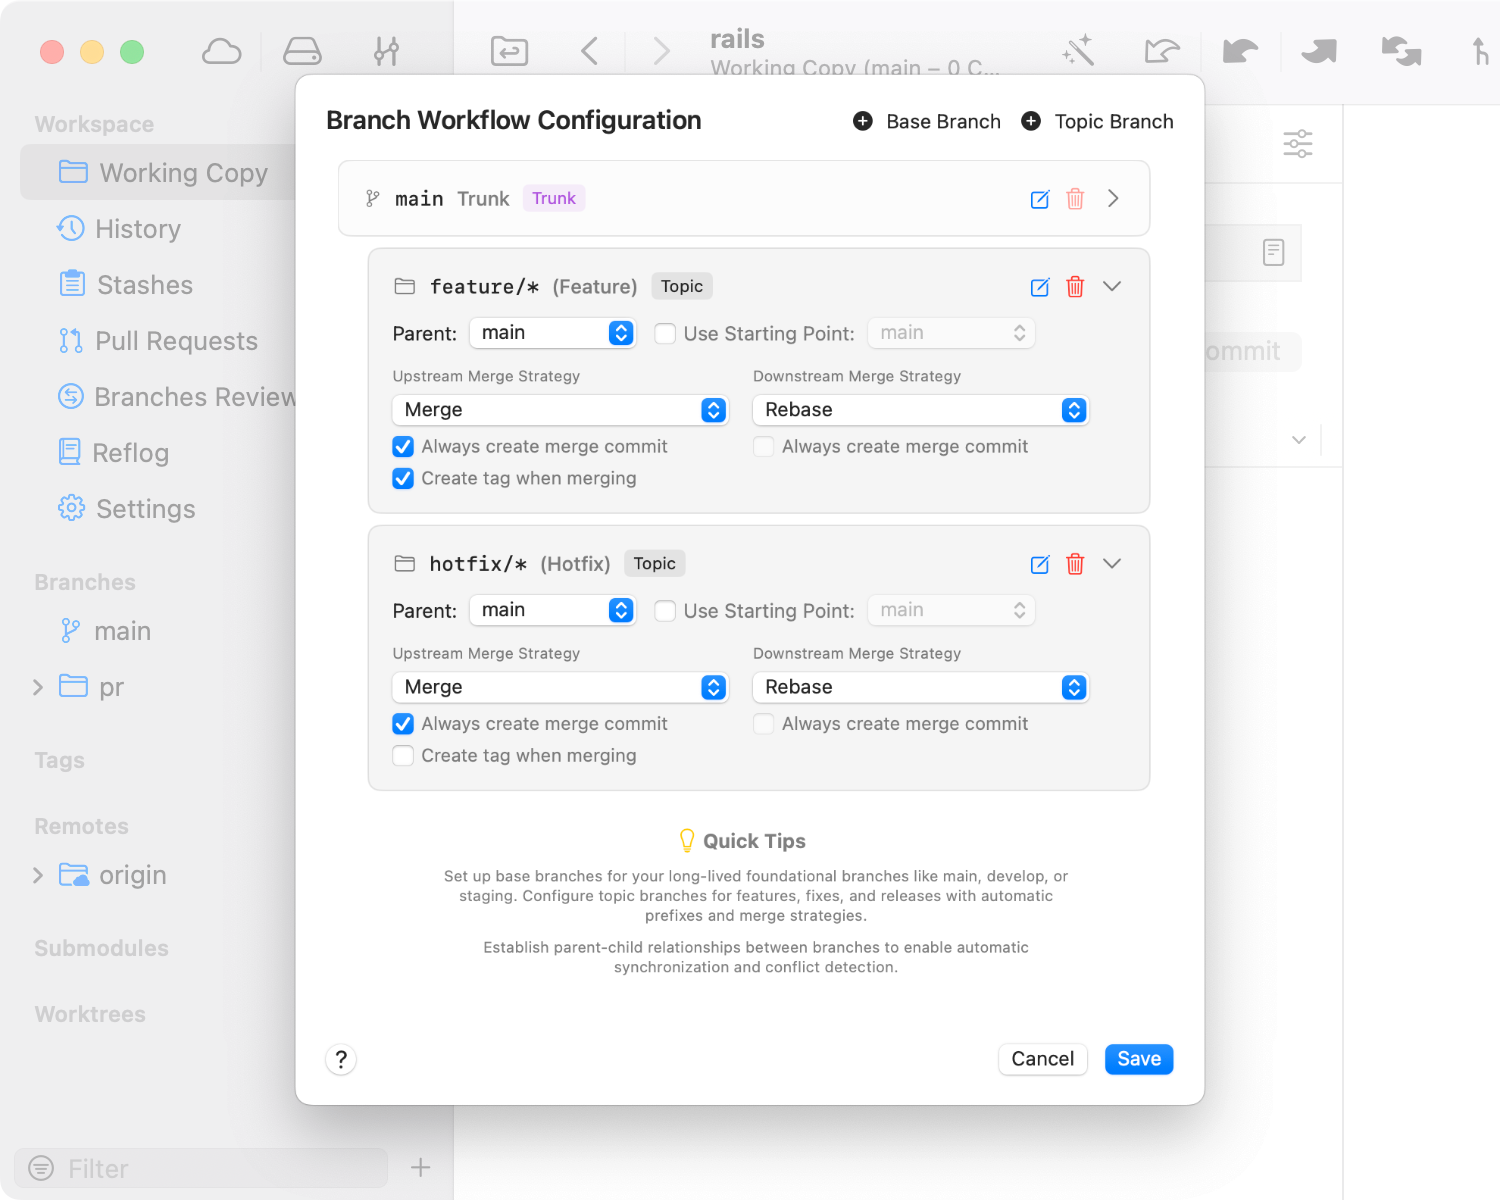Viewport: 1500px width, 1200px height.
Task: Click the navigate back arrow
Action: pyautogui.click(x=590, y=51)
